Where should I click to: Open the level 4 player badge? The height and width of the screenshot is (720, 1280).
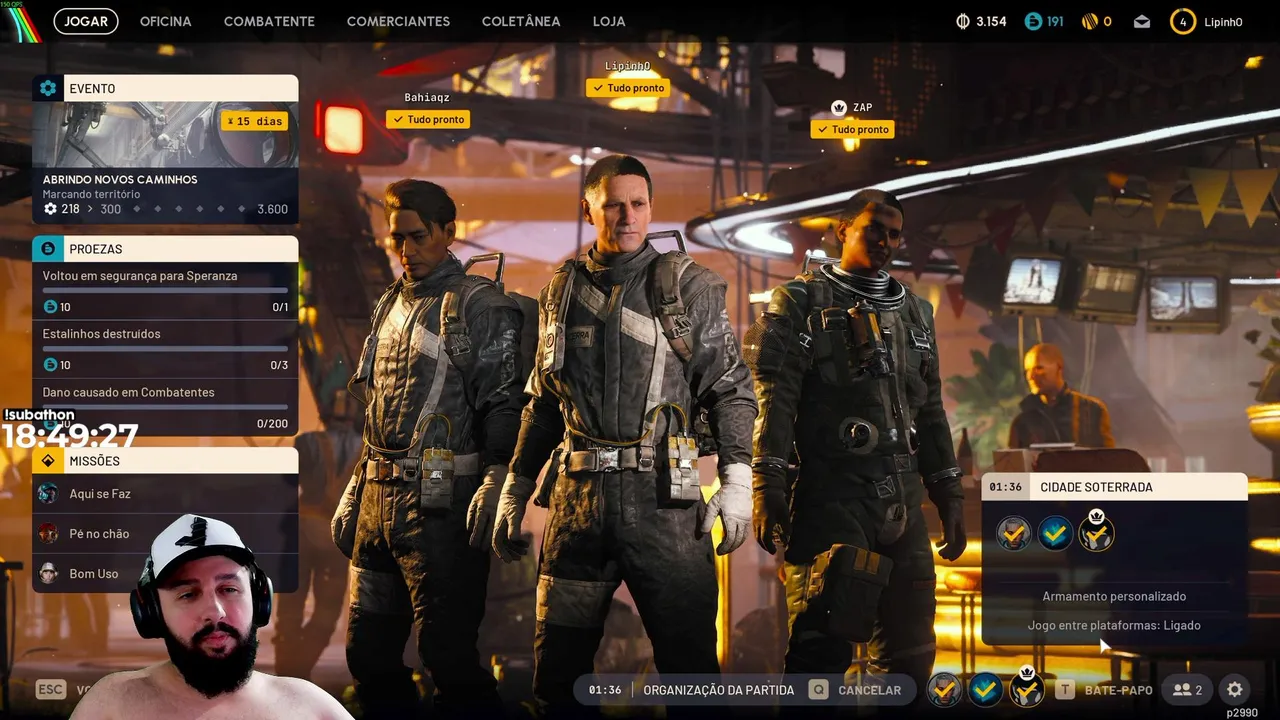click(x=1183, y=21)
